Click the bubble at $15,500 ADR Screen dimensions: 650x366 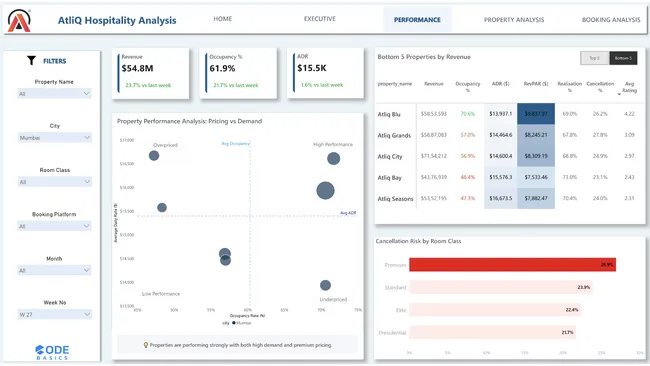tap(162, 208)
